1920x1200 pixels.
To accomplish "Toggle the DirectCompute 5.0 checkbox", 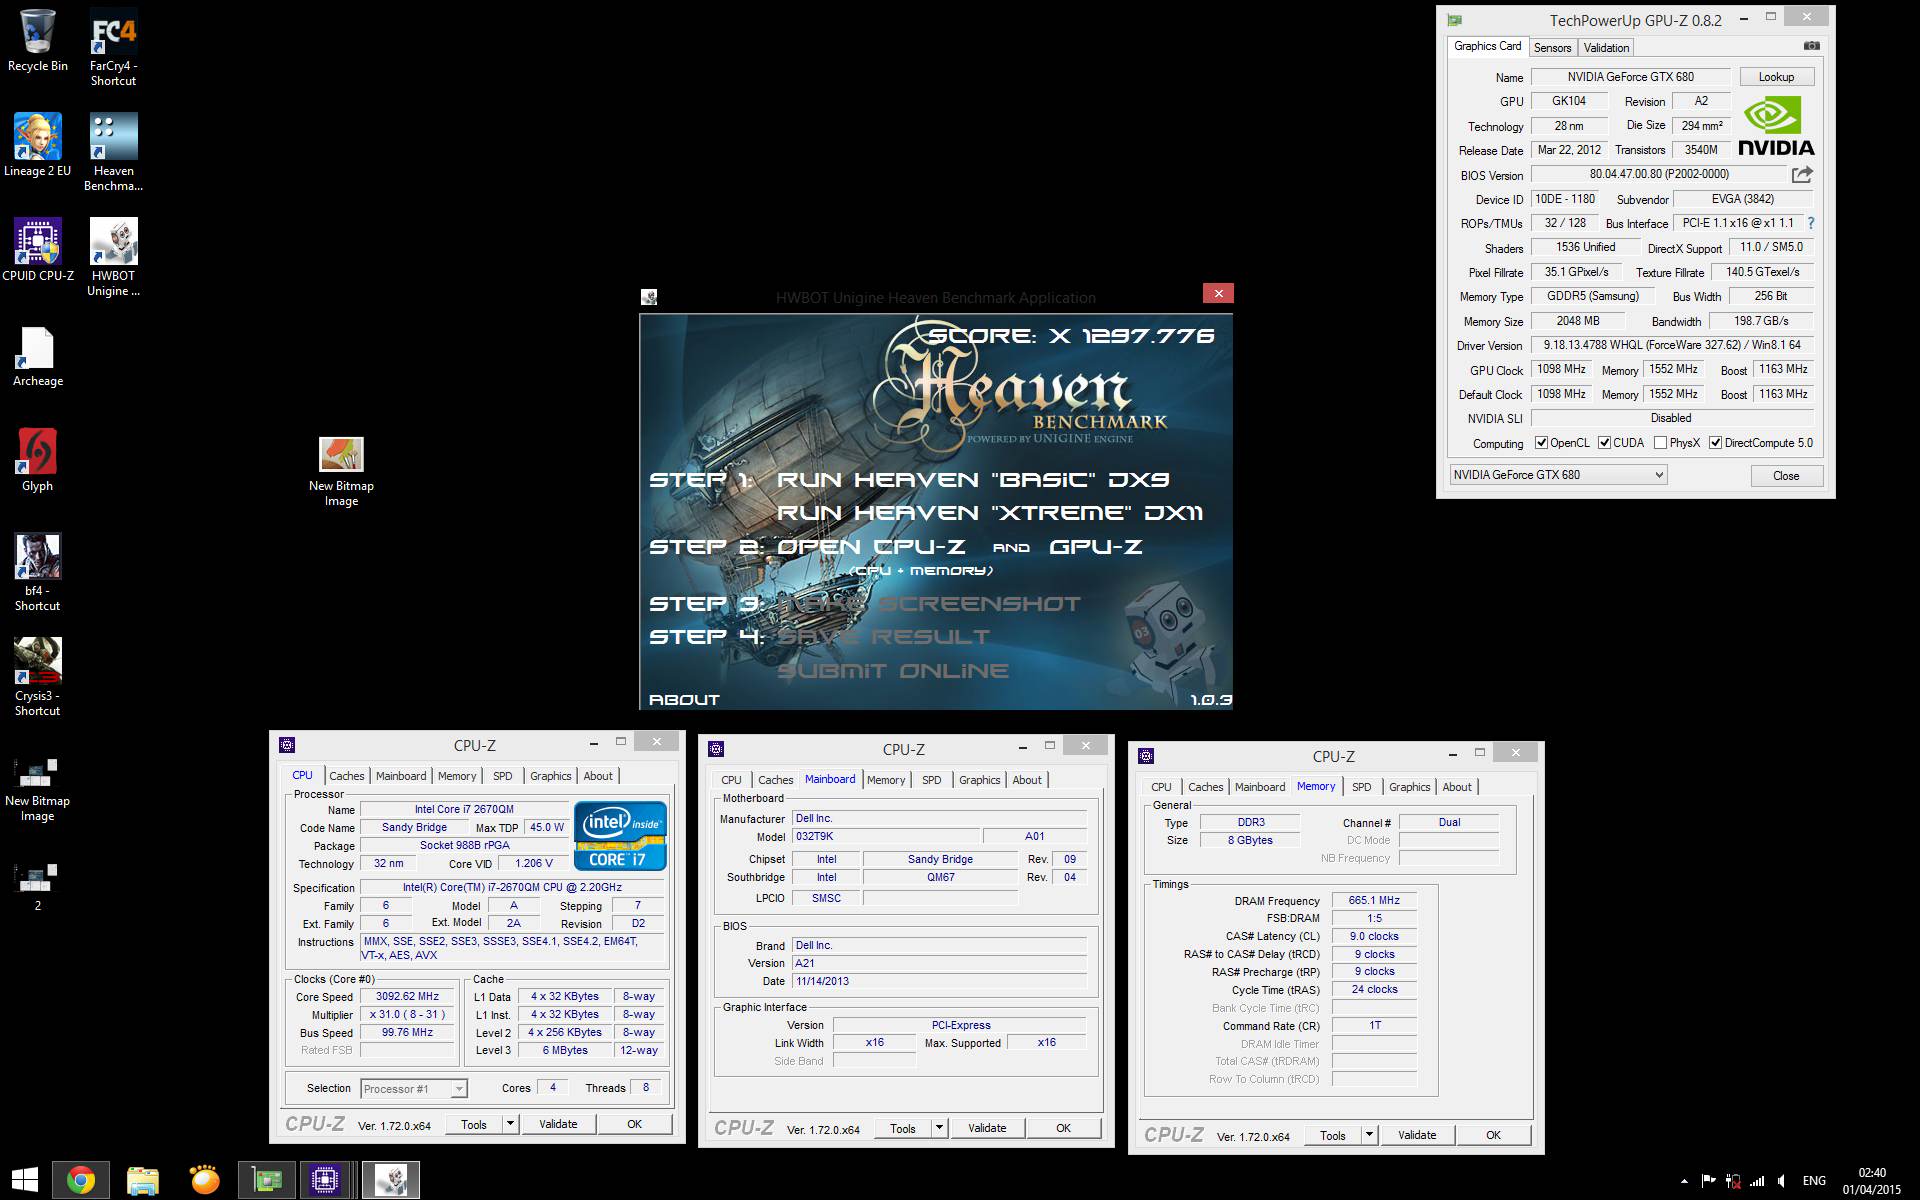I will point(1715,443).
